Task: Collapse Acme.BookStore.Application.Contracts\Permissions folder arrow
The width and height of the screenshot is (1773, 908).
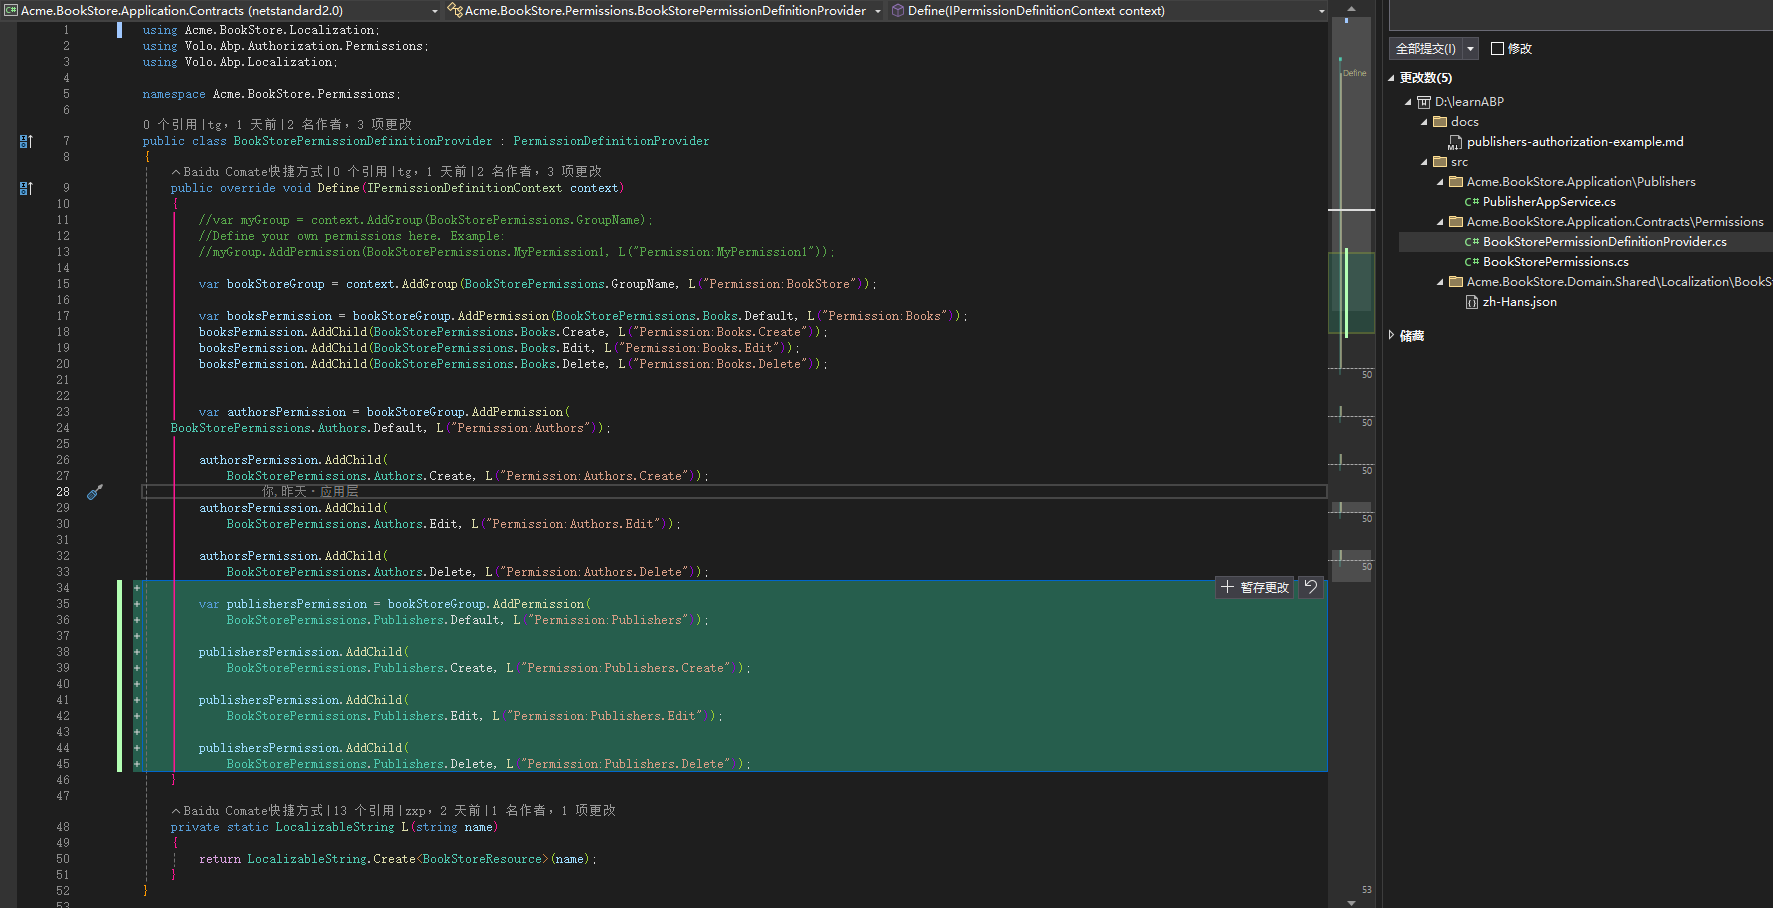Action: point(1440,222)
